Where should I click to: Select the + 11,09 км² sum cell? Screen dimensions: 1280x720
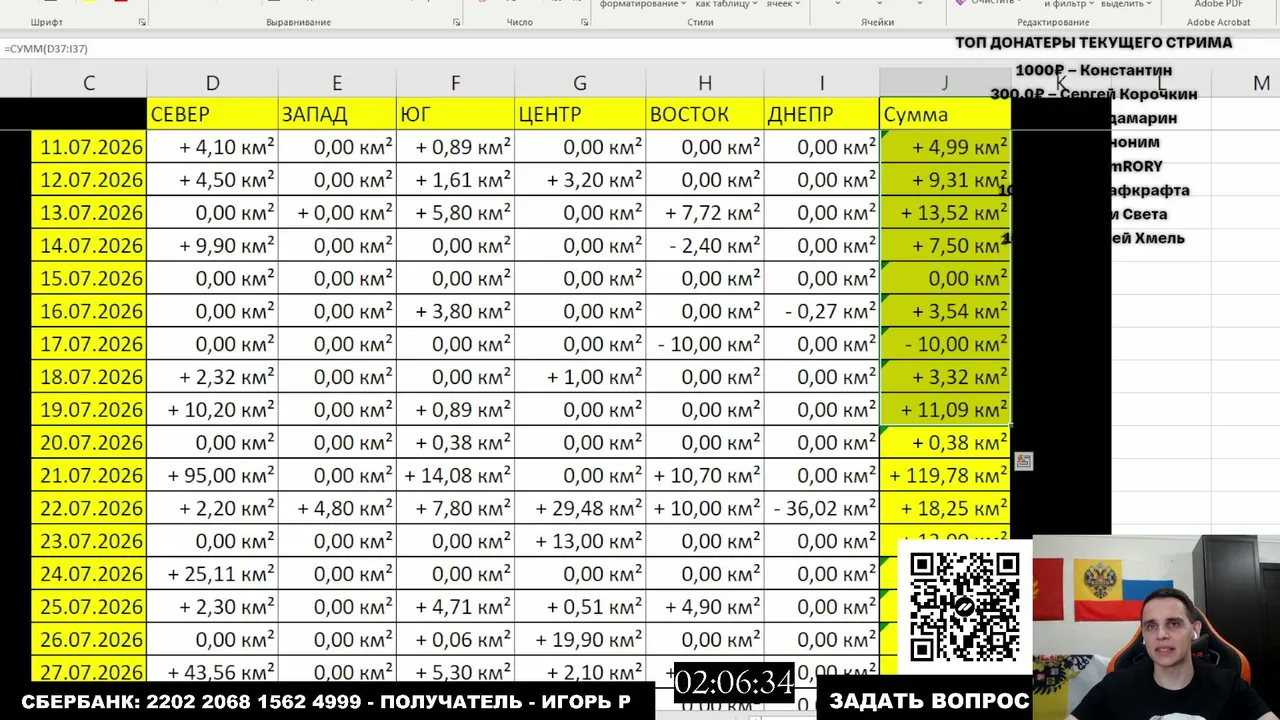[945, 410]
